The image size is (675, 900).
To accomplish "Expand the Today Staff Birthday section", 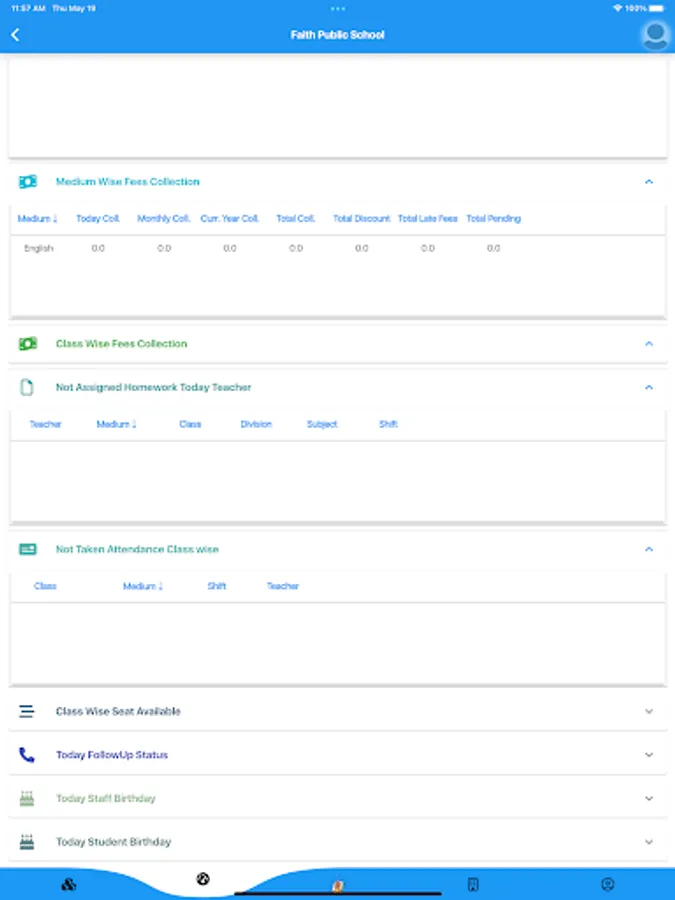I will [649, 799].
